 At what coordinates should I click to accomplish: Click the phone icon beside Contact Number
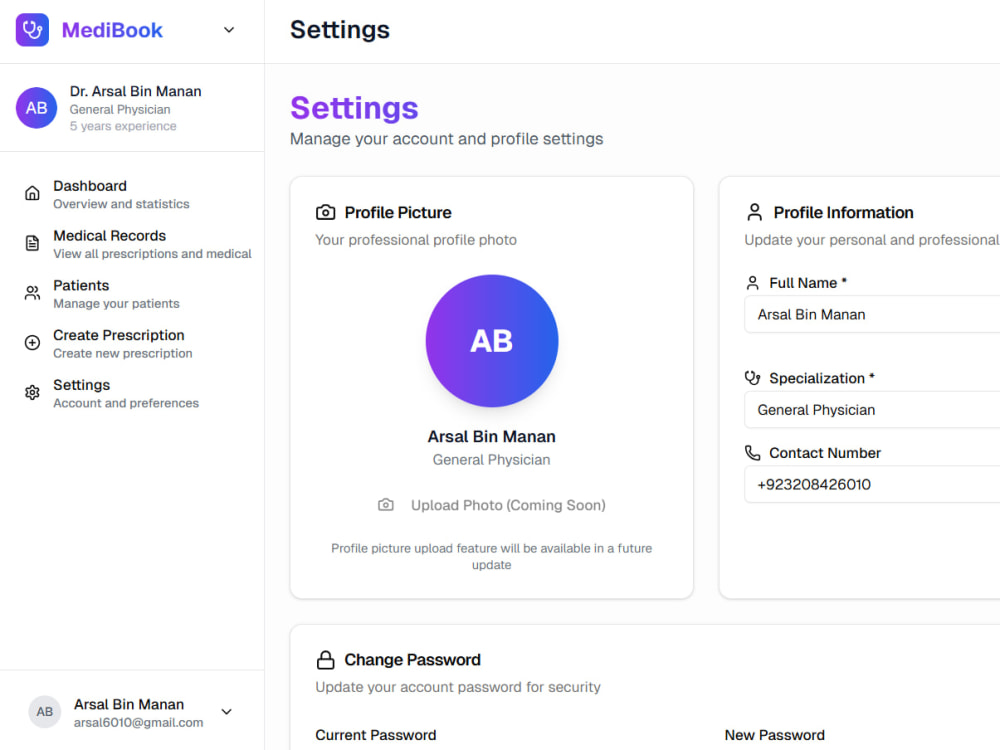pos(753,453)
